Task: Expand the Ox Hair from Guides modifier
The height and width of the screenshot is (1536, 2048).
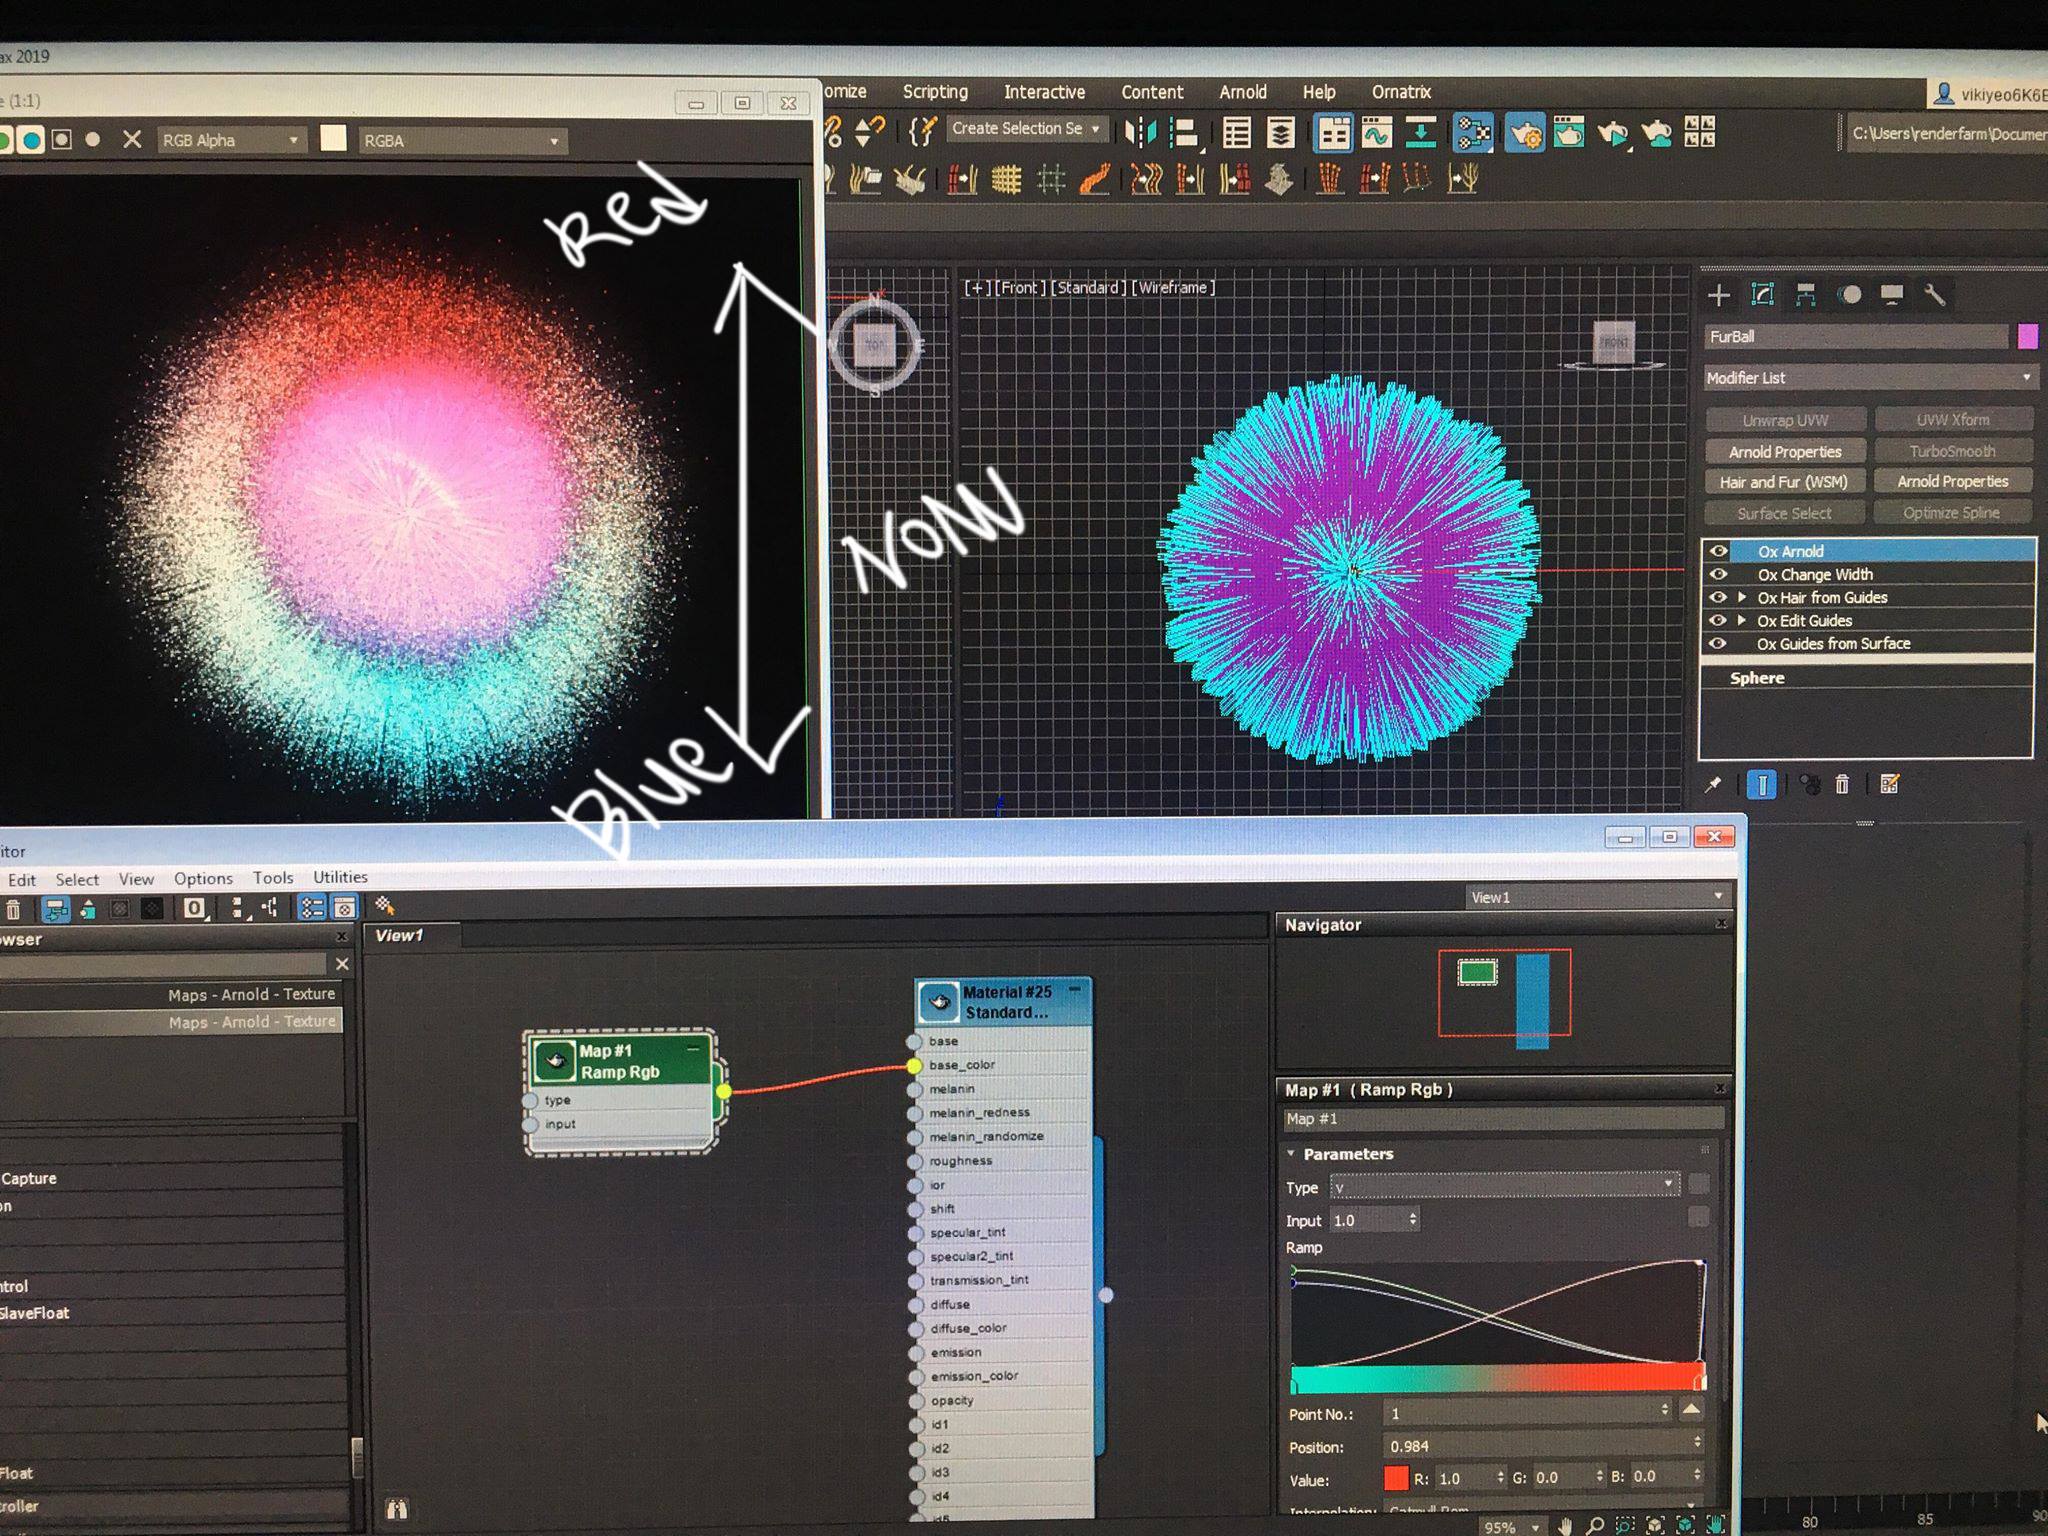Action: coord(1742,597)
